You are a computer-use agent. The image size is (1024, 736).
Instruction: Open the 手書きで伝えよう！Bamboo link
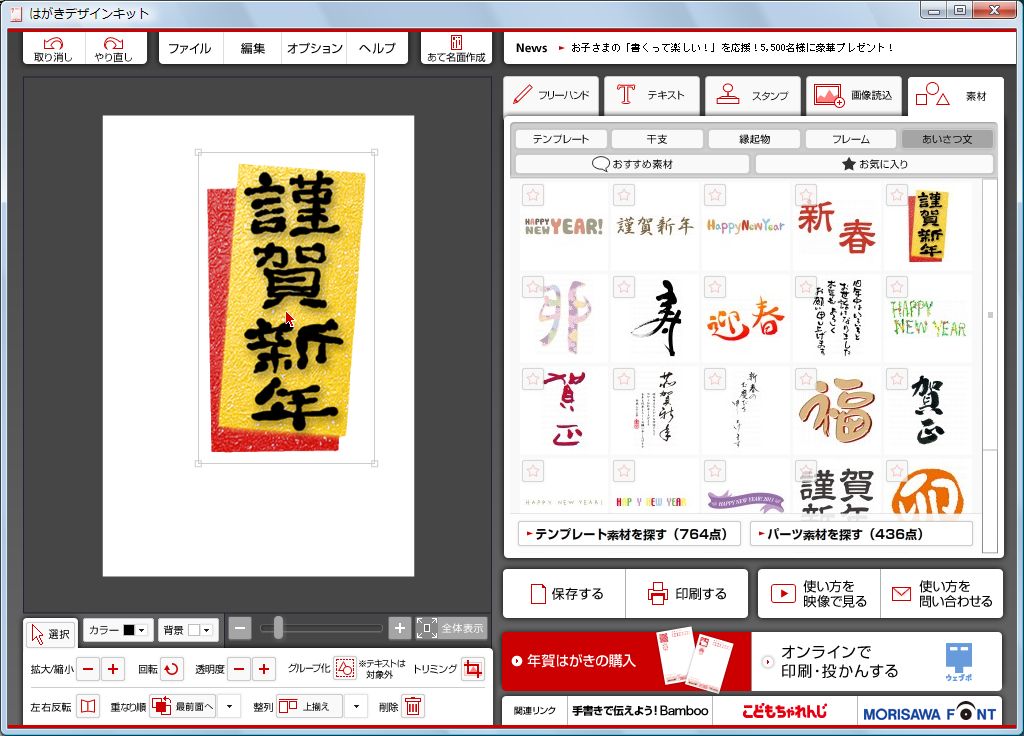pos(639,711)
